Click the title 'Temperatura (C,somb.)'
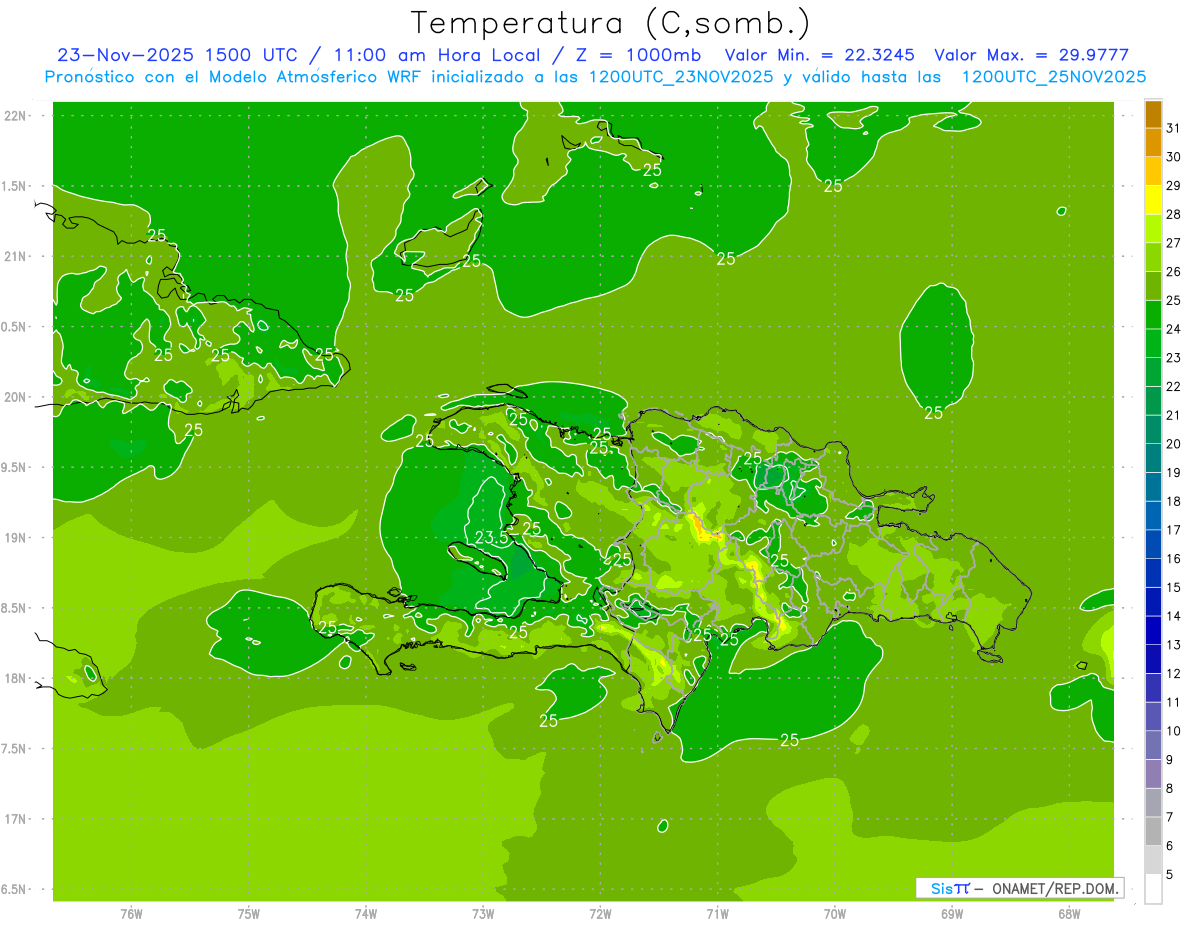This screenshot has width=1200, height=927. pyautogui.click(x=610, y=23)
